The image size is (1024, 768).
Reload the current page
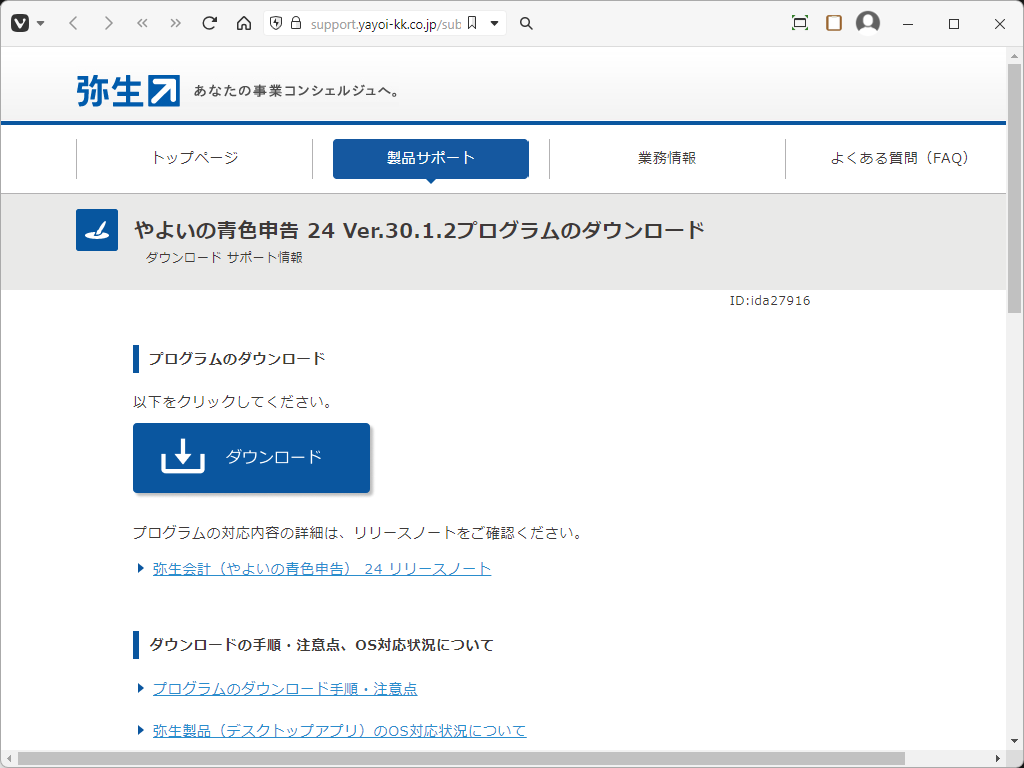click(209, 24)
